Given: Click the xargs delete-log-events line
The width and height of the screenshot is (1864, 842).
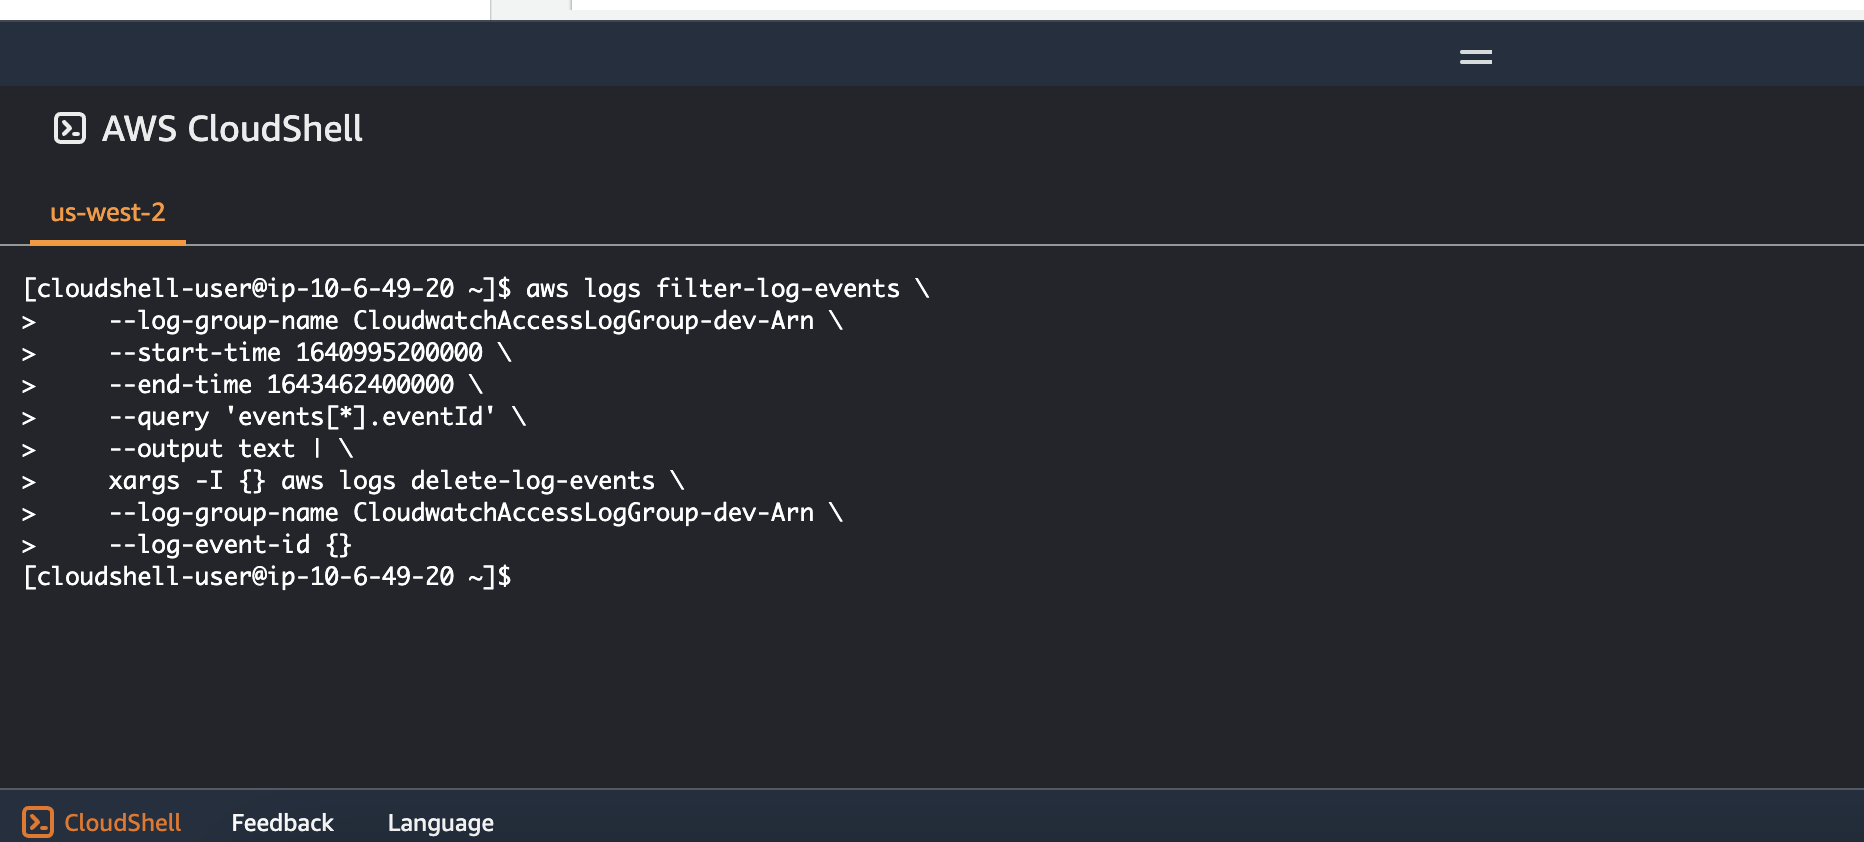Looking at the screenshot, I should point(396,481).
